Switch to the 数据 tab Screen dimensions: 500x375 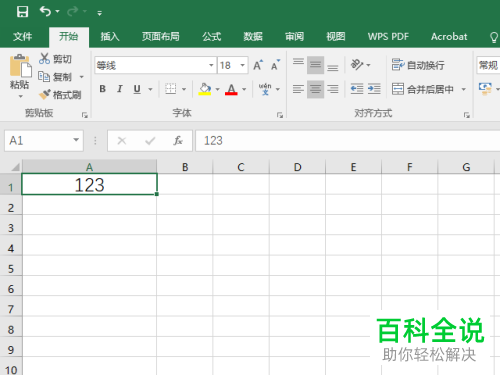coord(253,36)
